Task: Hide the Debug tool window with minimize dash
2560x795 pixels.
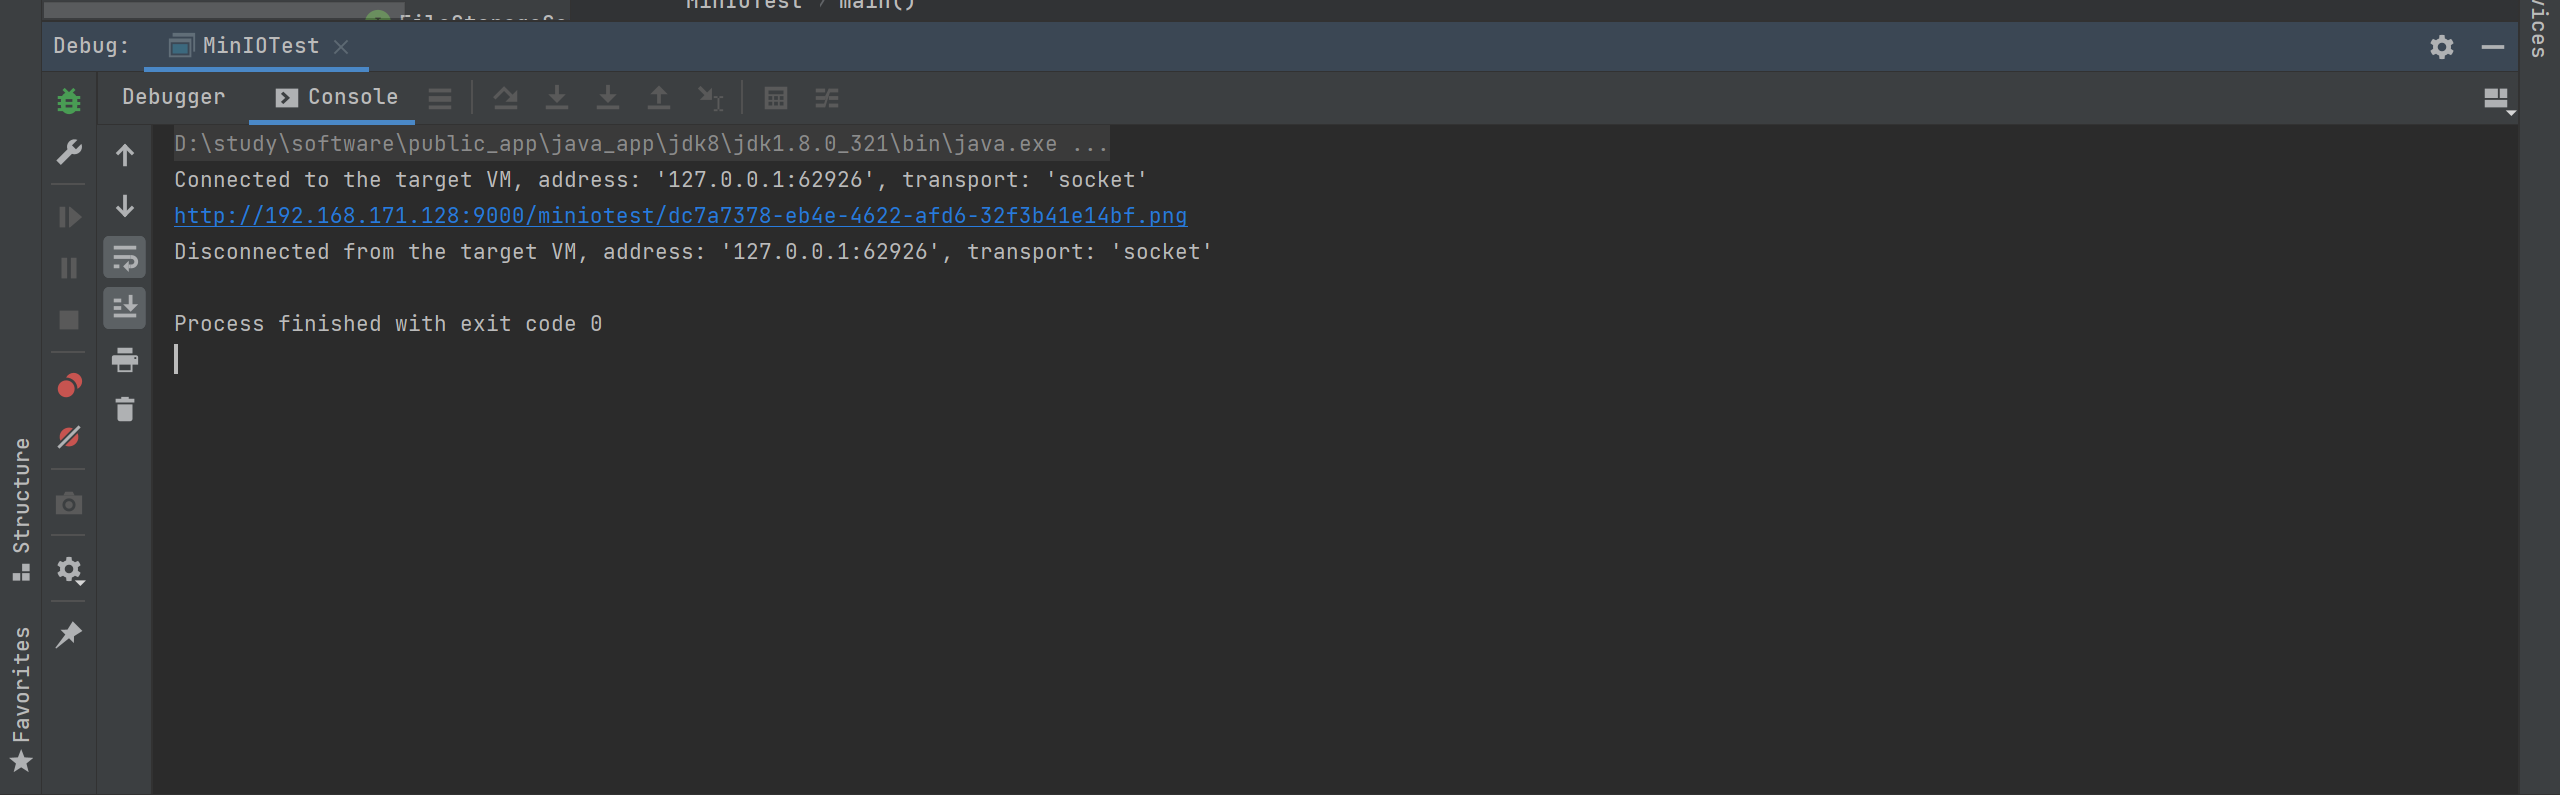Action: [x=2493, y=47]
